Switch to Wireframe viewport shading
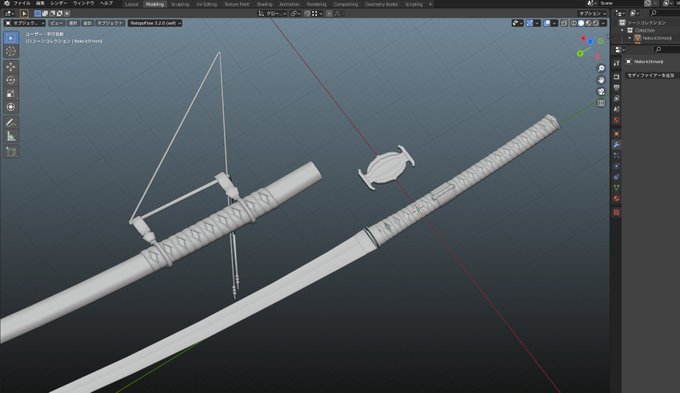The image size is (680, 393). click(x=574, y=23)
